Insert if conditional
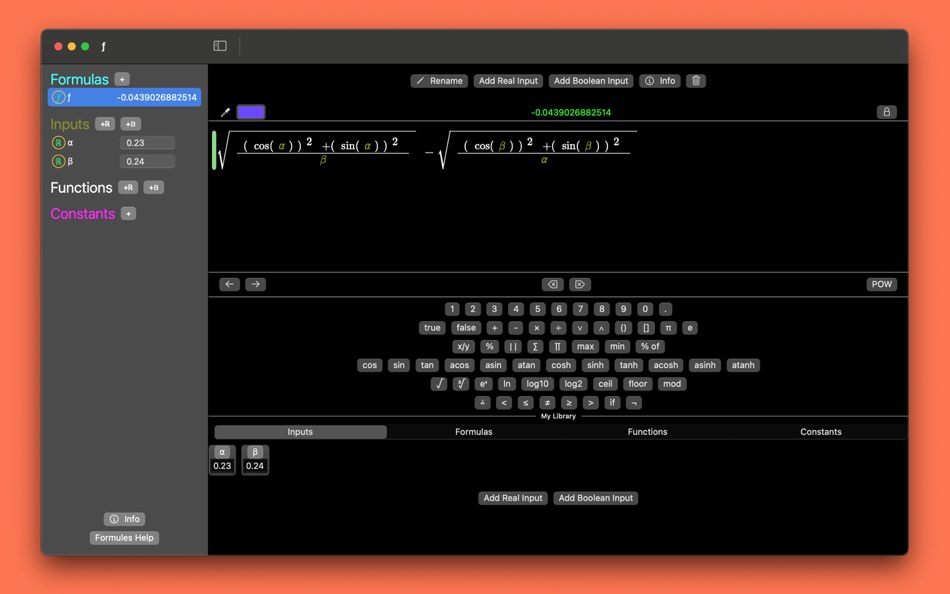Screen dimensions: 950x594 [612, 402]
